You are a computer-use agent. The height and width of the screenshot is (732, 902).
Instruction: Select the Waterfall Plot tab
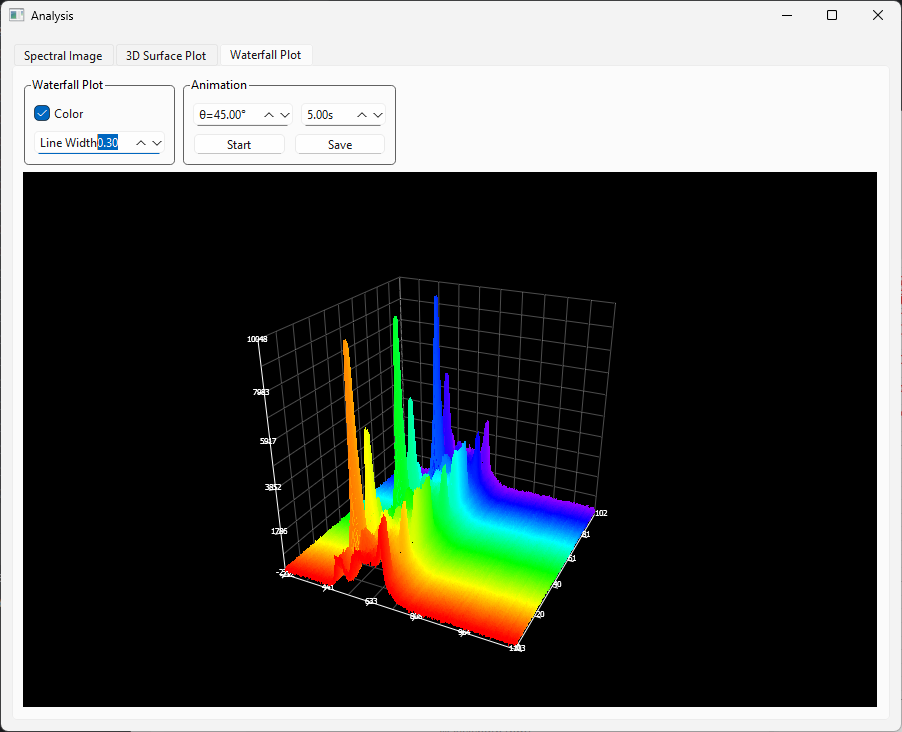[265, 55]
